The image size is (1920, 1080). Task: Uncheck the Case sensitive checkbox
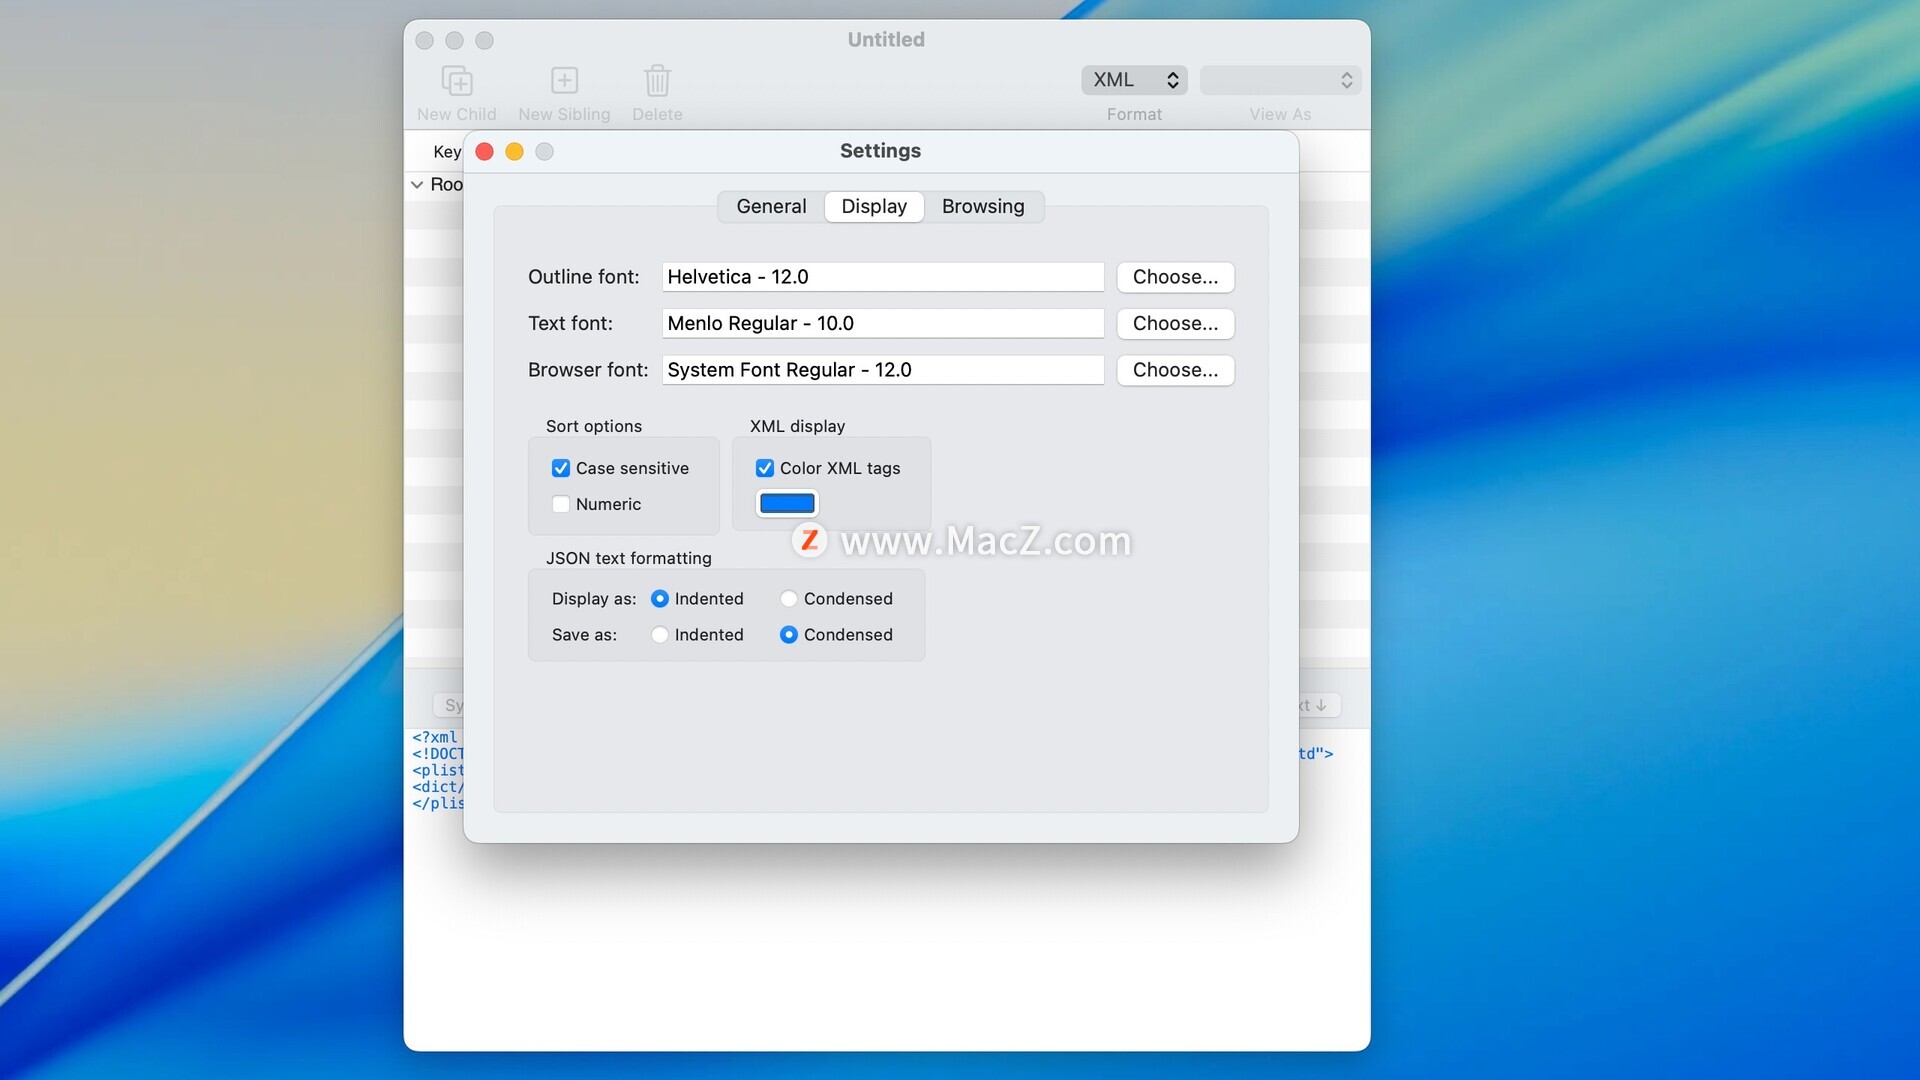[561, 468]
